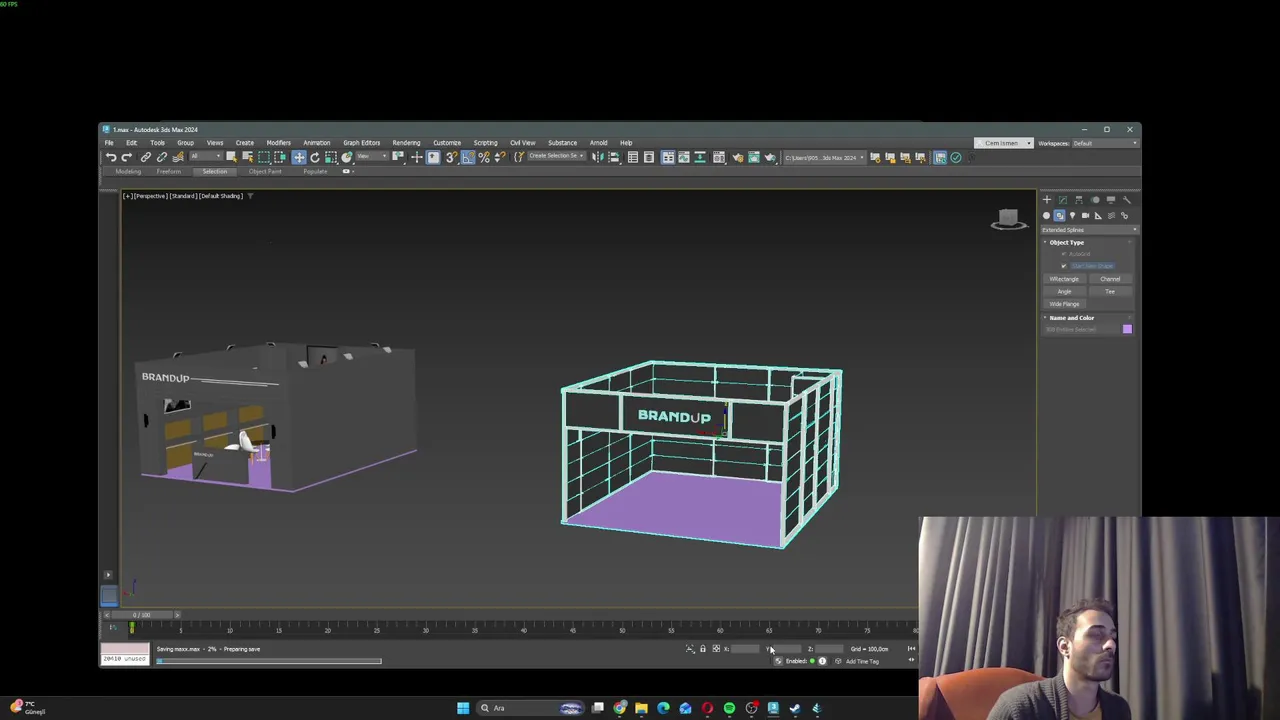1280x720 pixels.
Task: Open Rendered Frame Window icon
Action: tap(754, 157)
